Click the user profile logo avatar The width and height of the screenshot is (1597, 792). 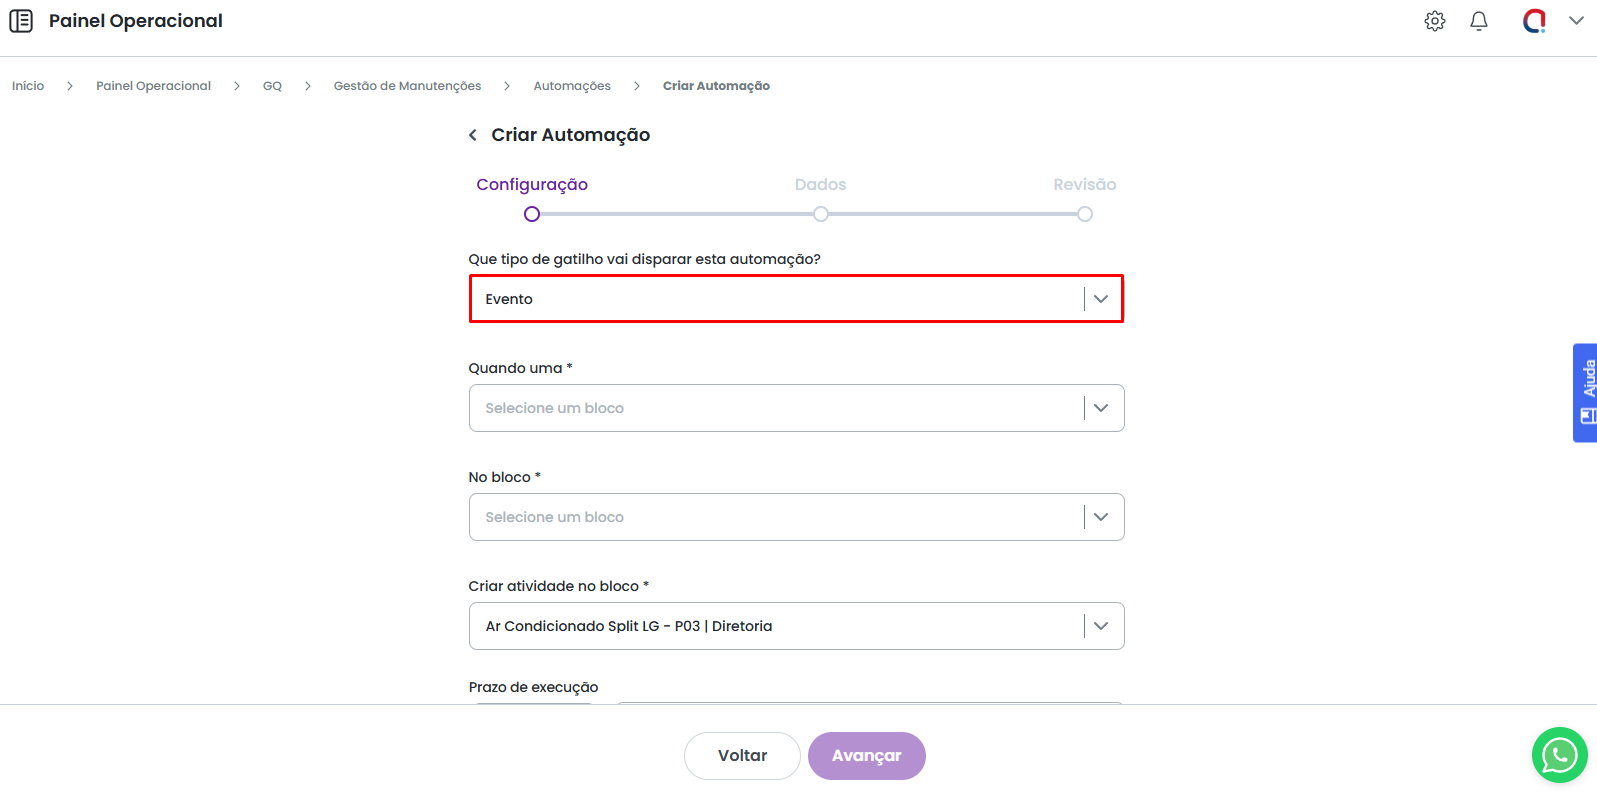click(1534, 21)
